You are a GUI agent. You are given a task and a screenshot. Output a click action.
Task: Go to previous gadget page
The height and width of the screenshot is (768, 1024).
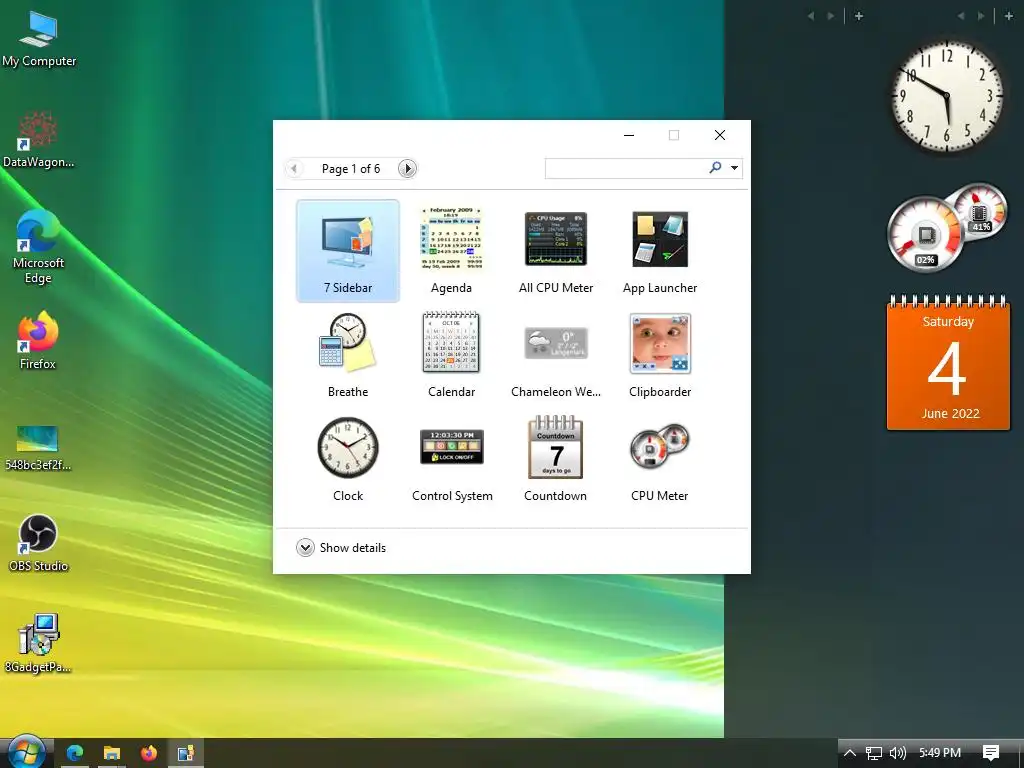(x=294, y=168)
